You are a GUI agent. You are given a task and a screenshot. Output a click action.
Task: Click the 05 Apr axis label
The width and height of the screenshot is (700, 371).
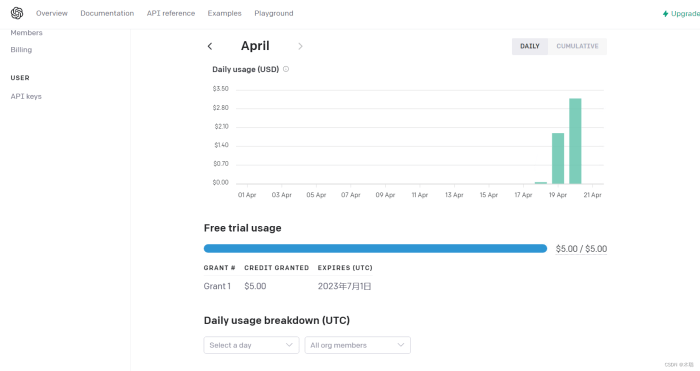317,195
